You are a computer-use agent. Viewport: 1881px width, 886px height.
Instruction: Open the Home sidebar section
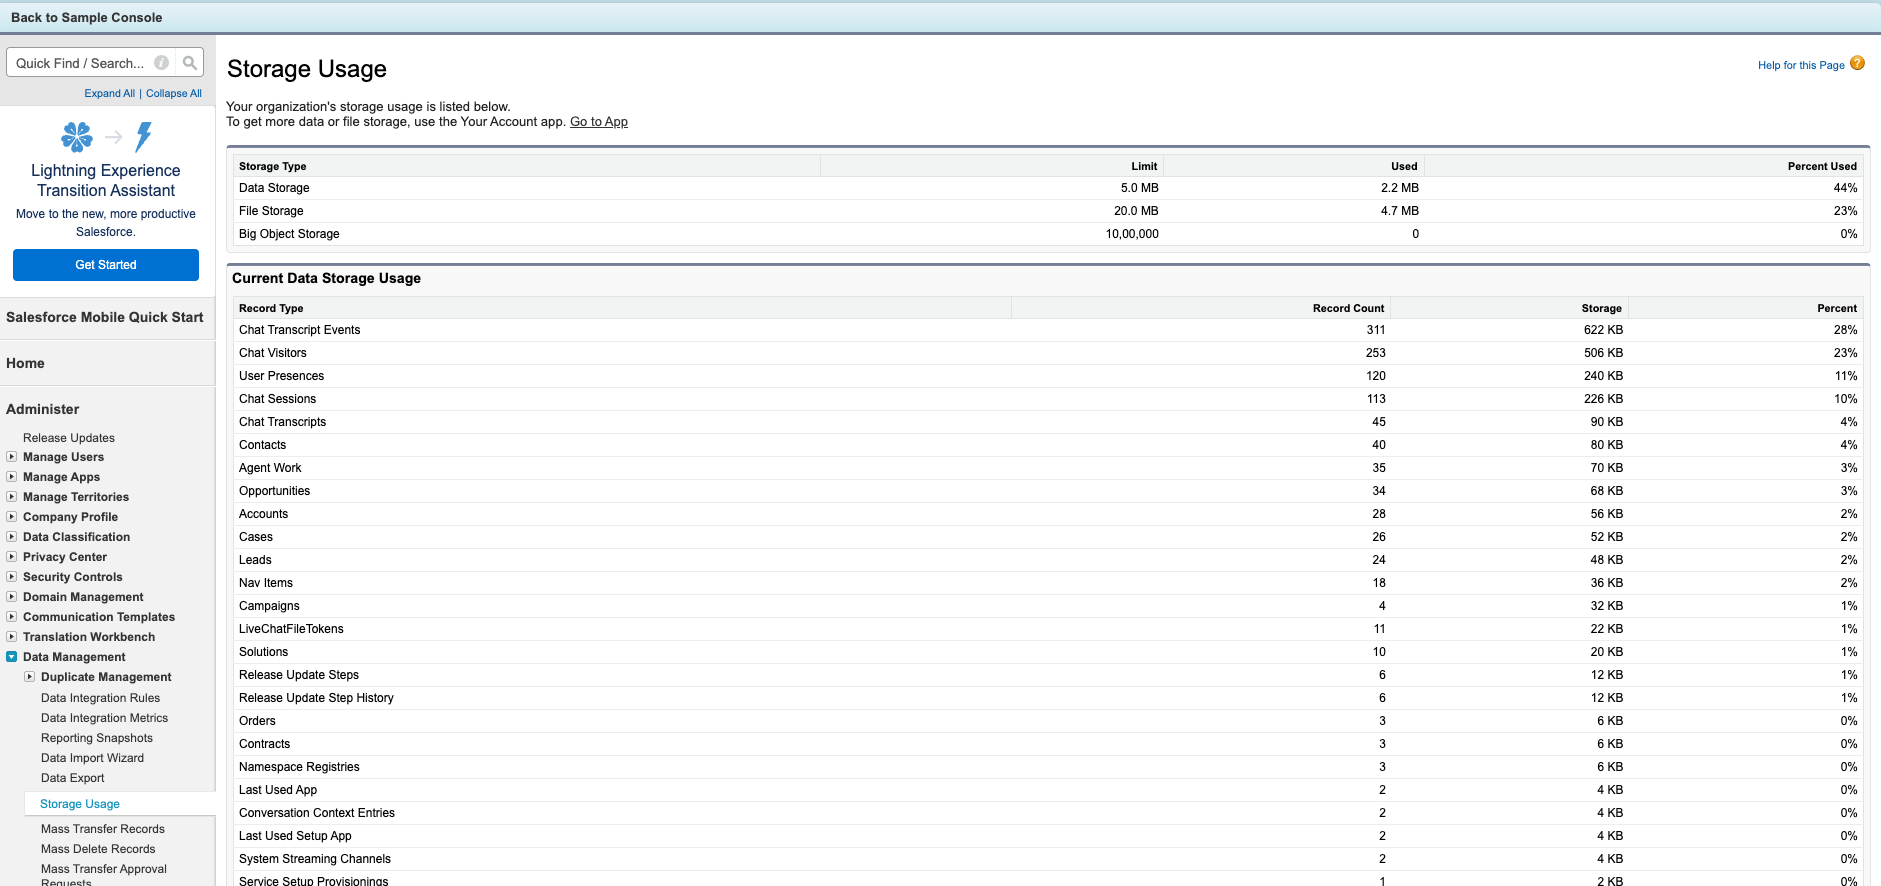pos(25,363)
